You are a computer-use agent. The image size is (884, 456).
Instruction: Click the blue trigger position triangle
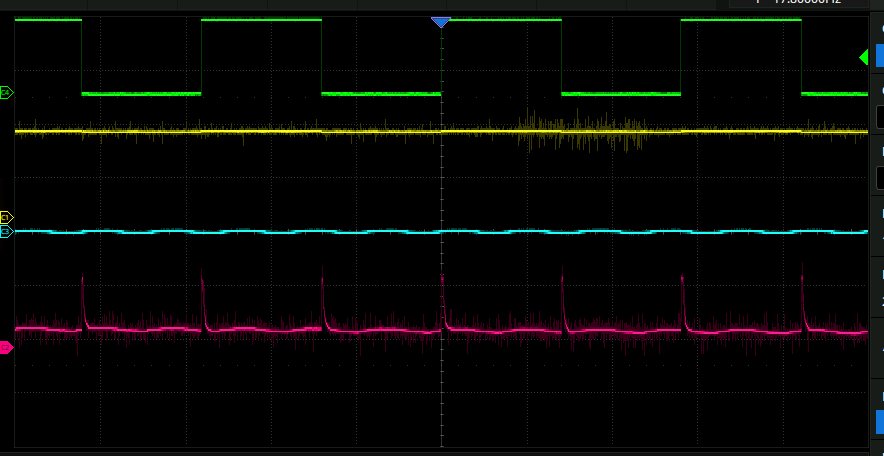[441, 22]
